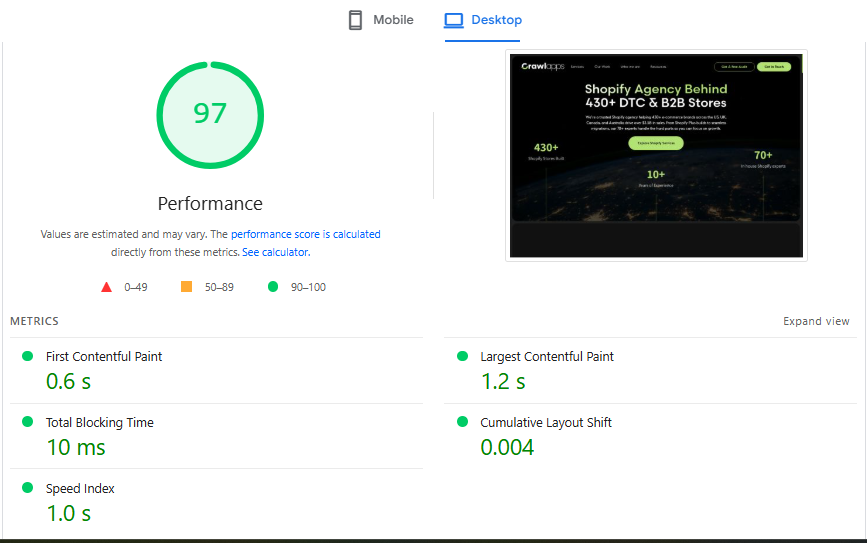Image resolution: width=867 pixels, height=543 pixels.
Task: Open the Crawlapps page screenshot thumbnail
Action: point(656,155)
